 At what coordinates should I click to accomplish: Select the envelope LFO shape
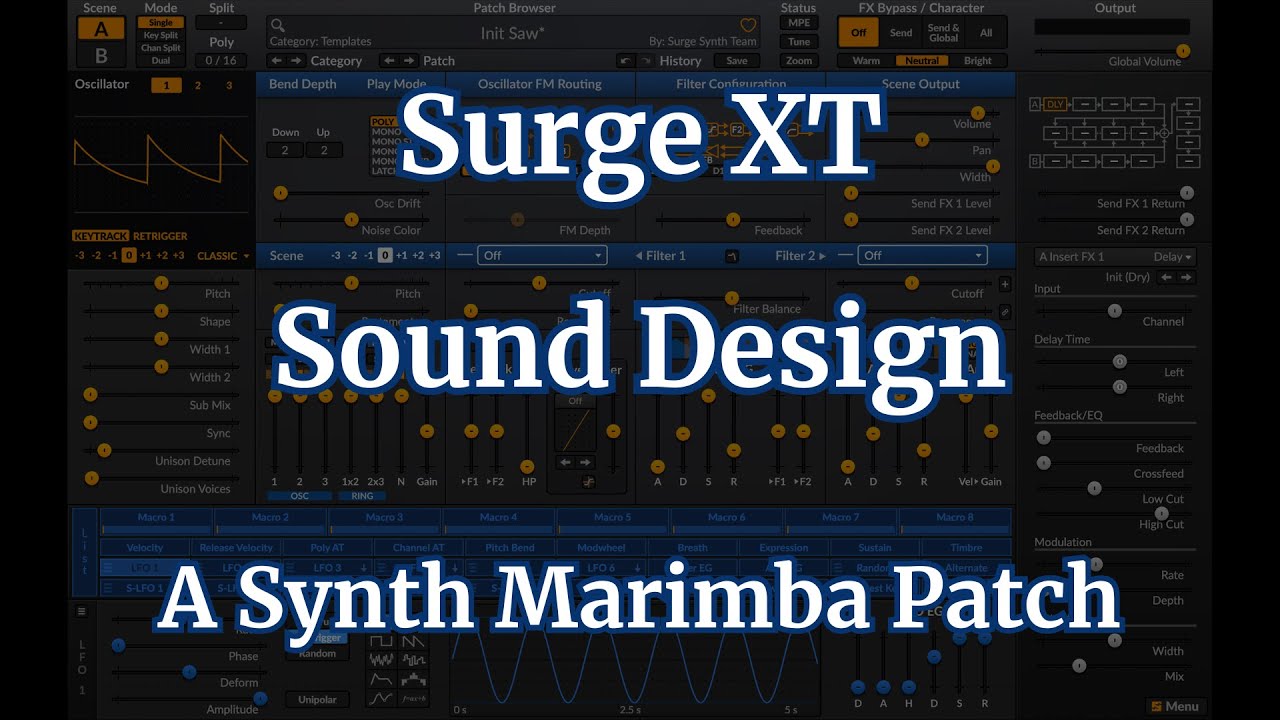pos(381,680)
